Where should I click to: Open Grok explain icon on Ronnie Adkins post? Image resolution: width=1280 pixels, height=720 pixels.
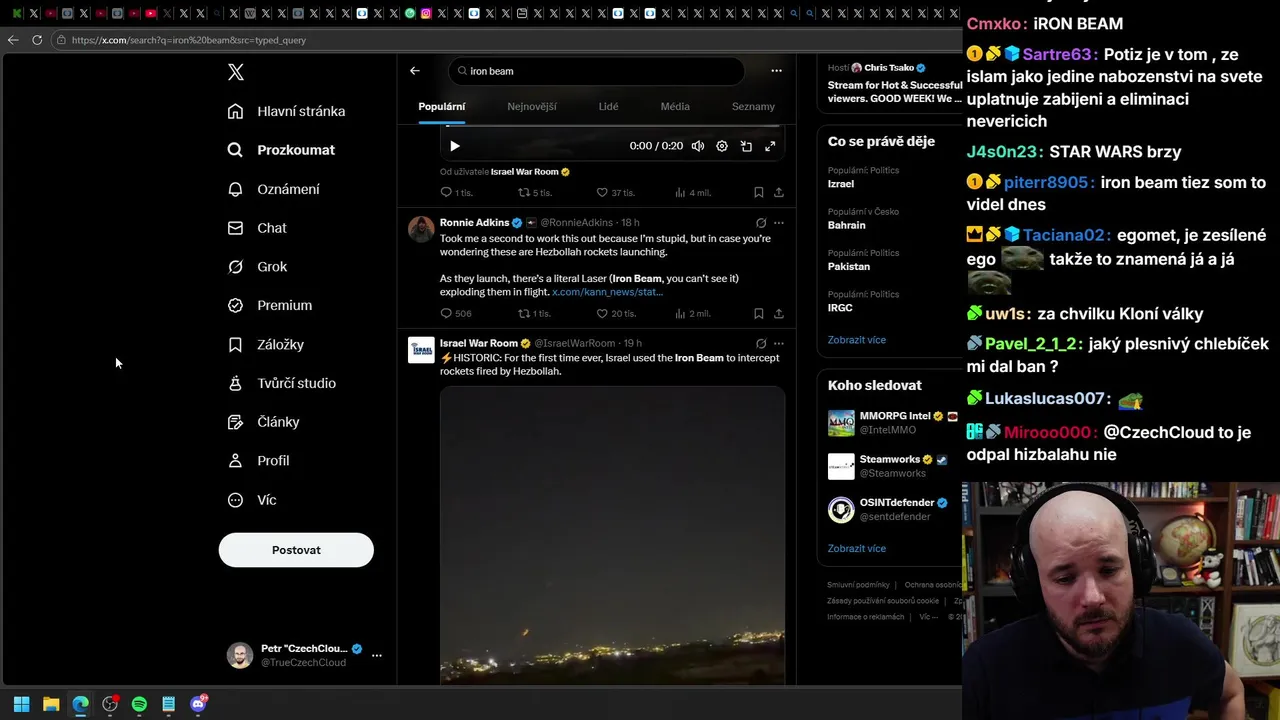761,223
